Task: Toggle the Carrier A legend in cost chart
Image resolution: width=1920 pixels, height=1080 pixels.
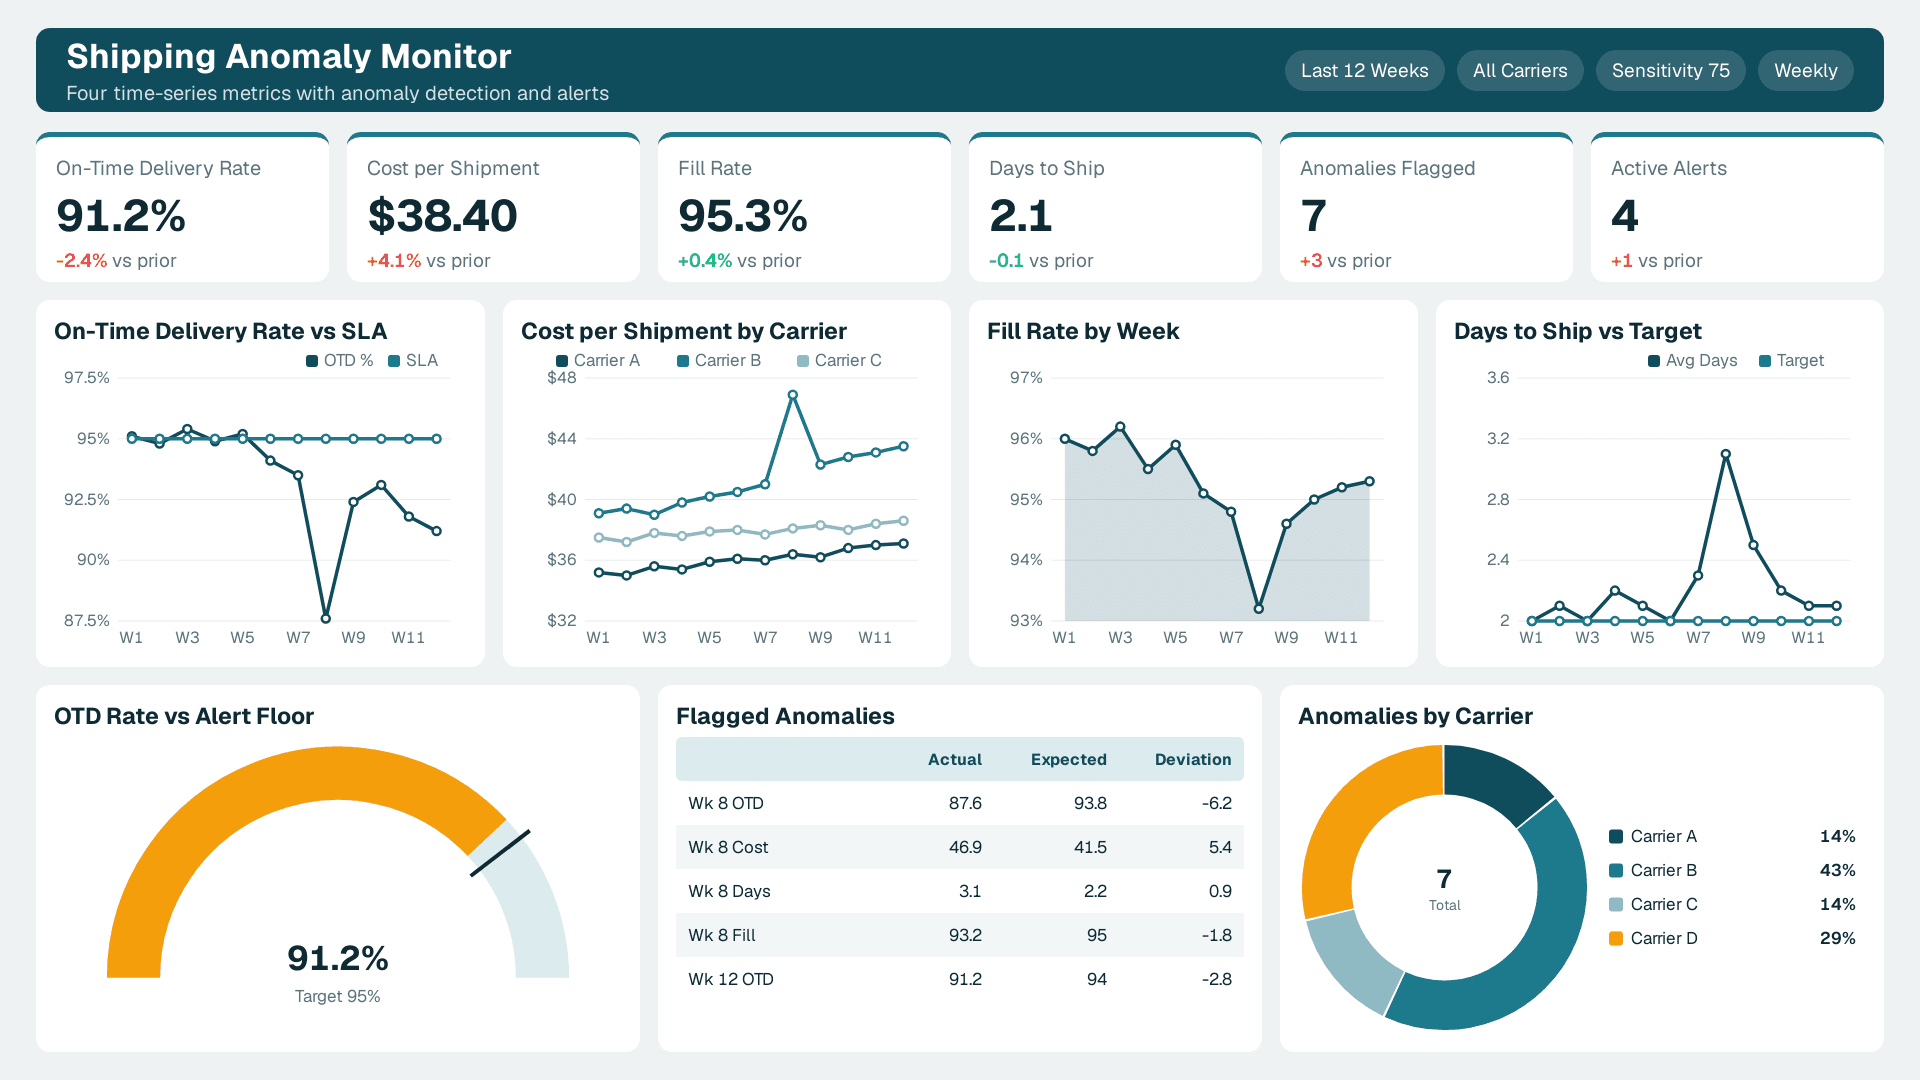Action: [598, 361]
